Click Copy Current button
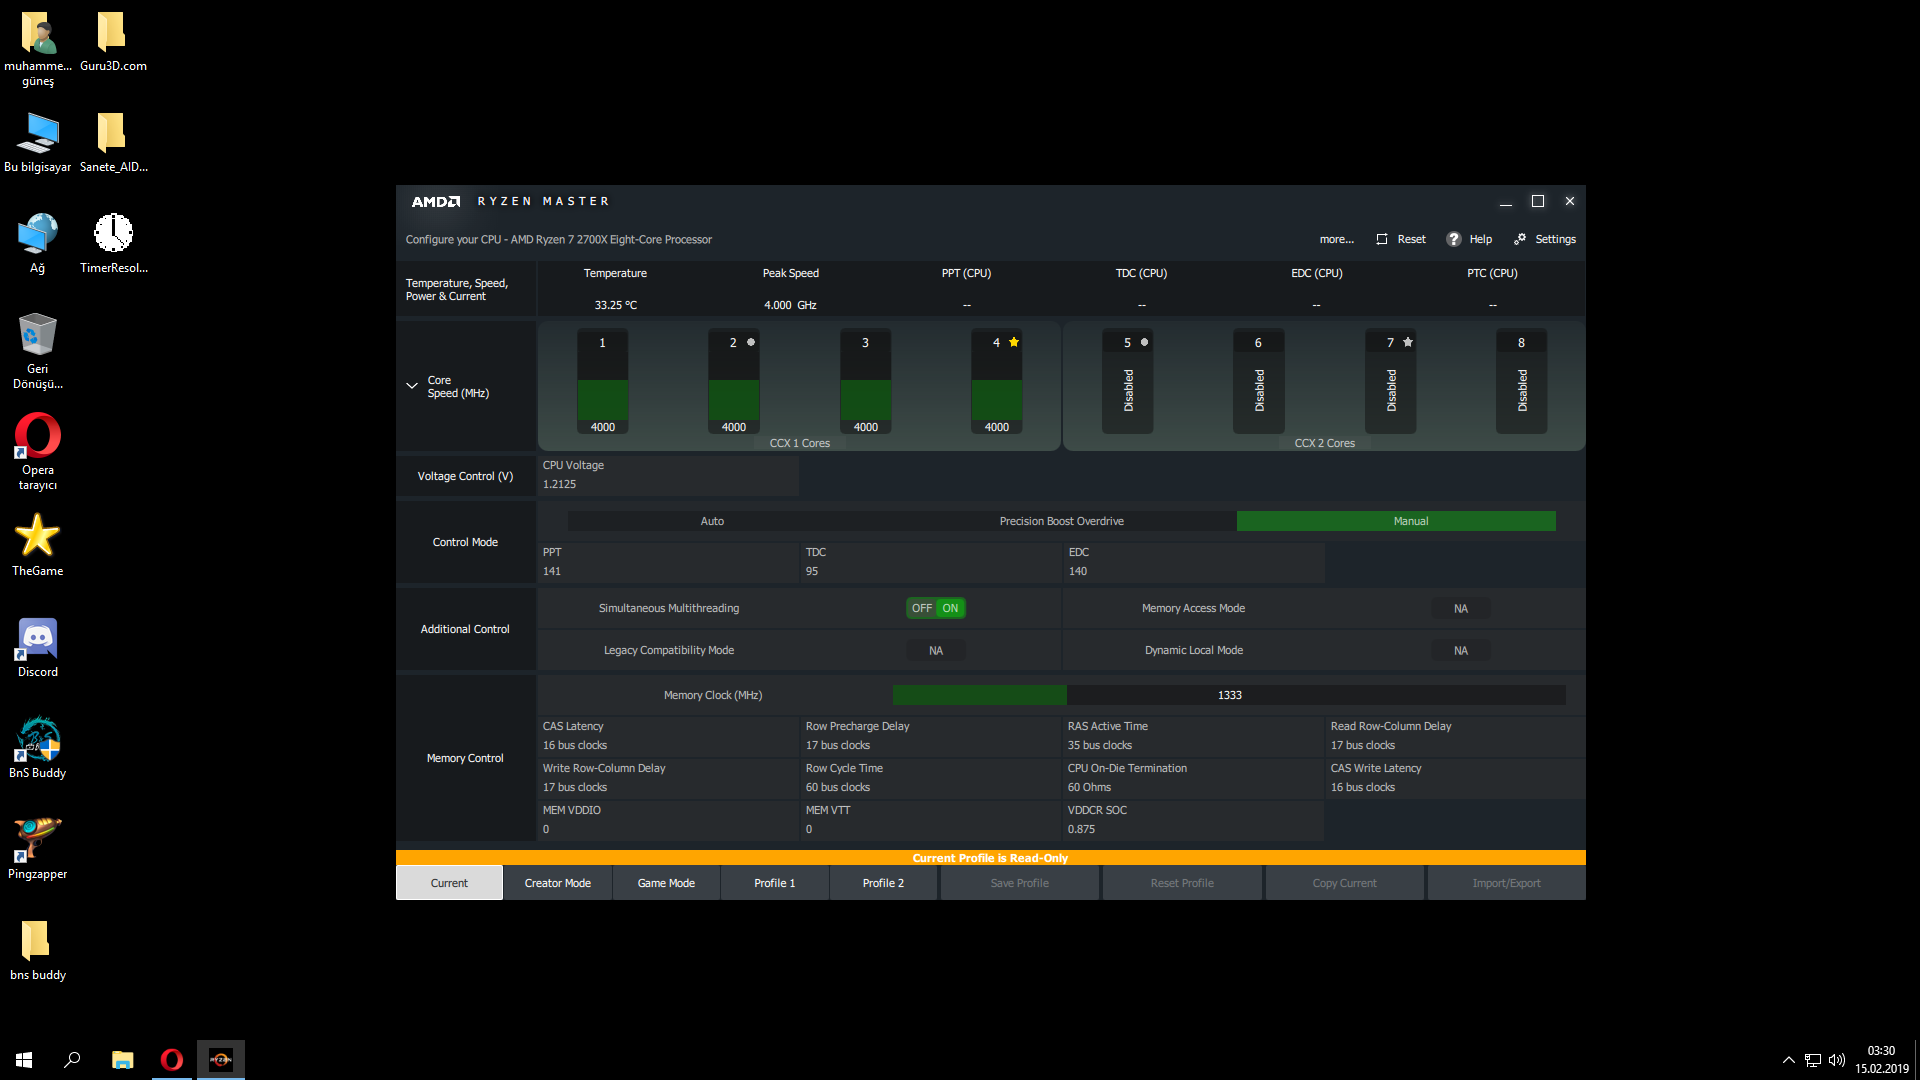 point(1344,883)
